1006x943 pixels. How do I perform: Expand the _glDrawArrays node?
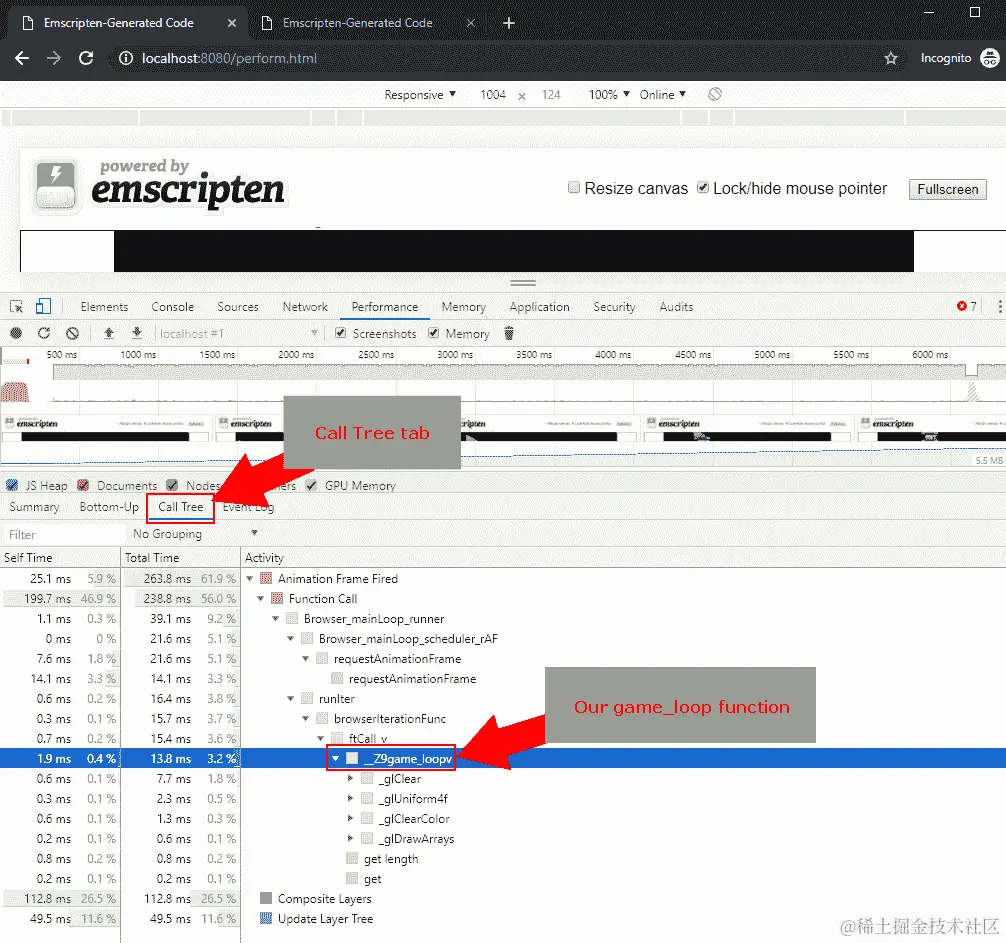click(350, 838)
